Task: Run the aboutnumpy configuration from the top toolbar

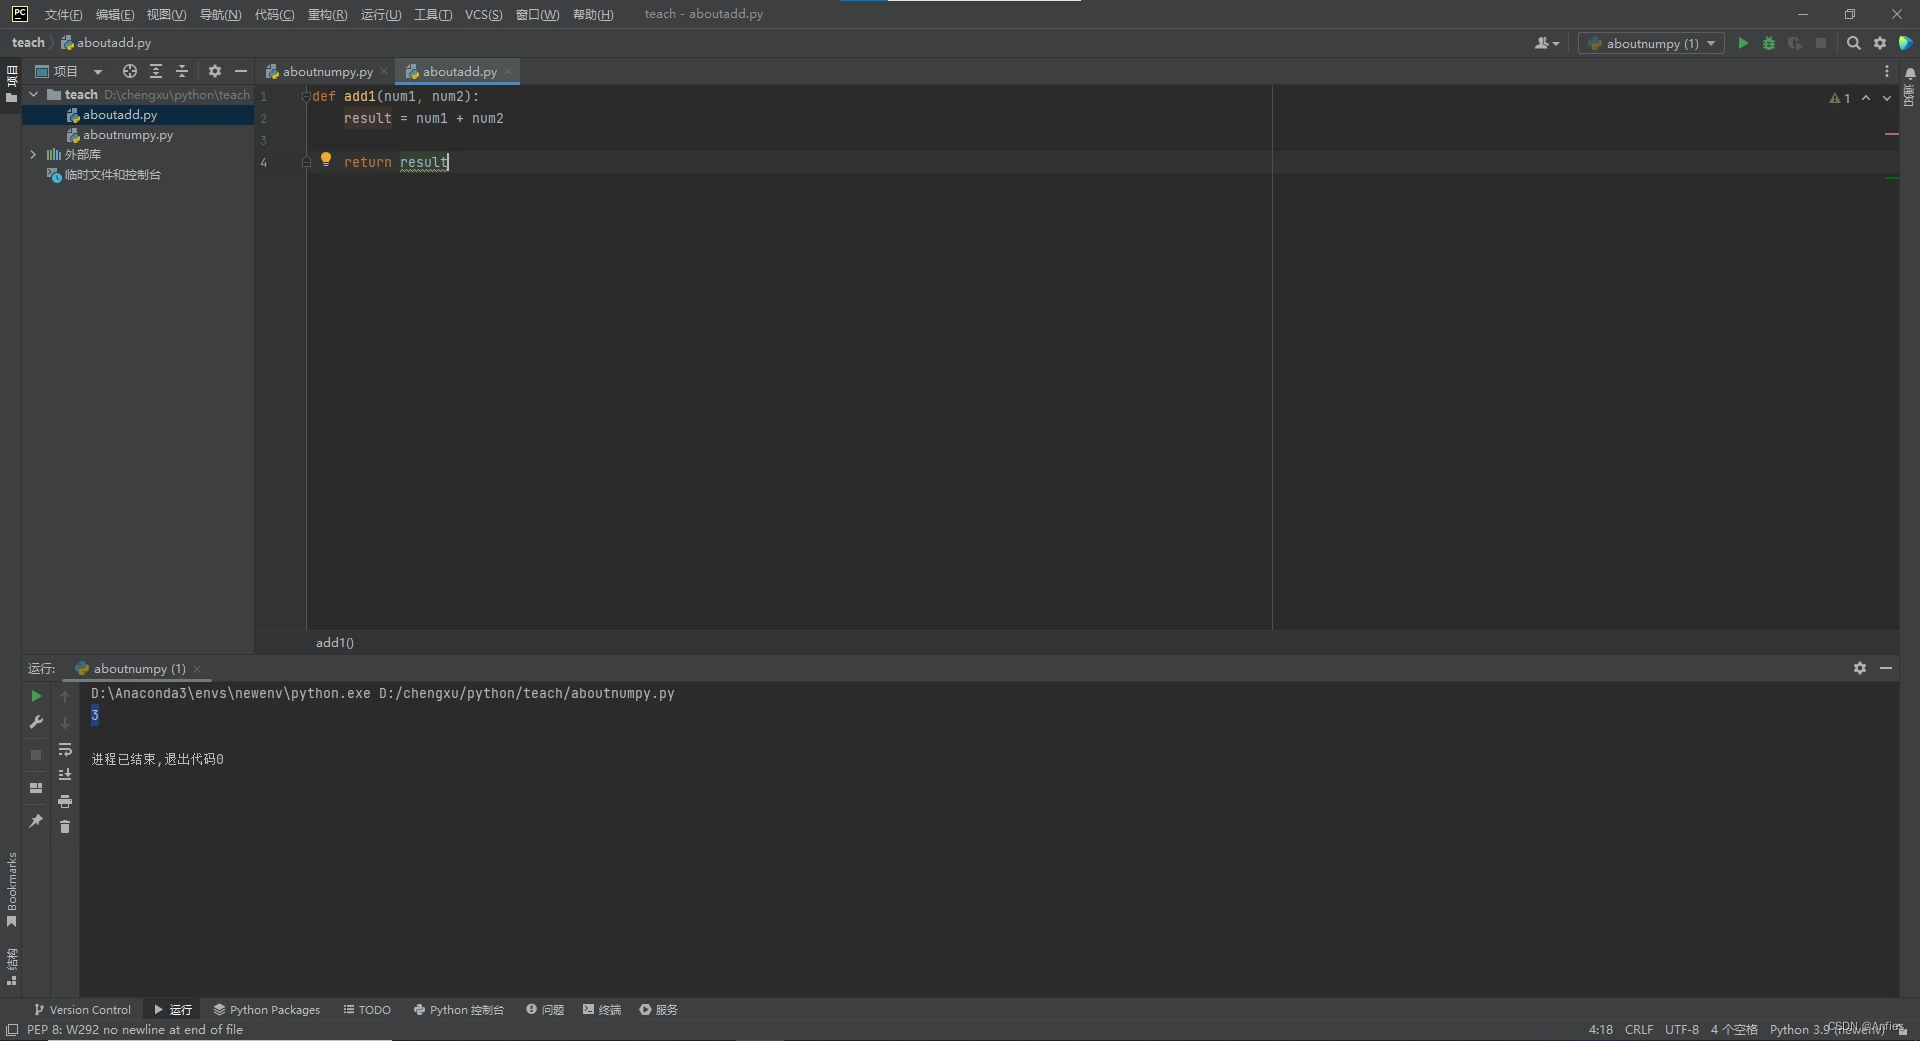Action: click(1743, 43)
